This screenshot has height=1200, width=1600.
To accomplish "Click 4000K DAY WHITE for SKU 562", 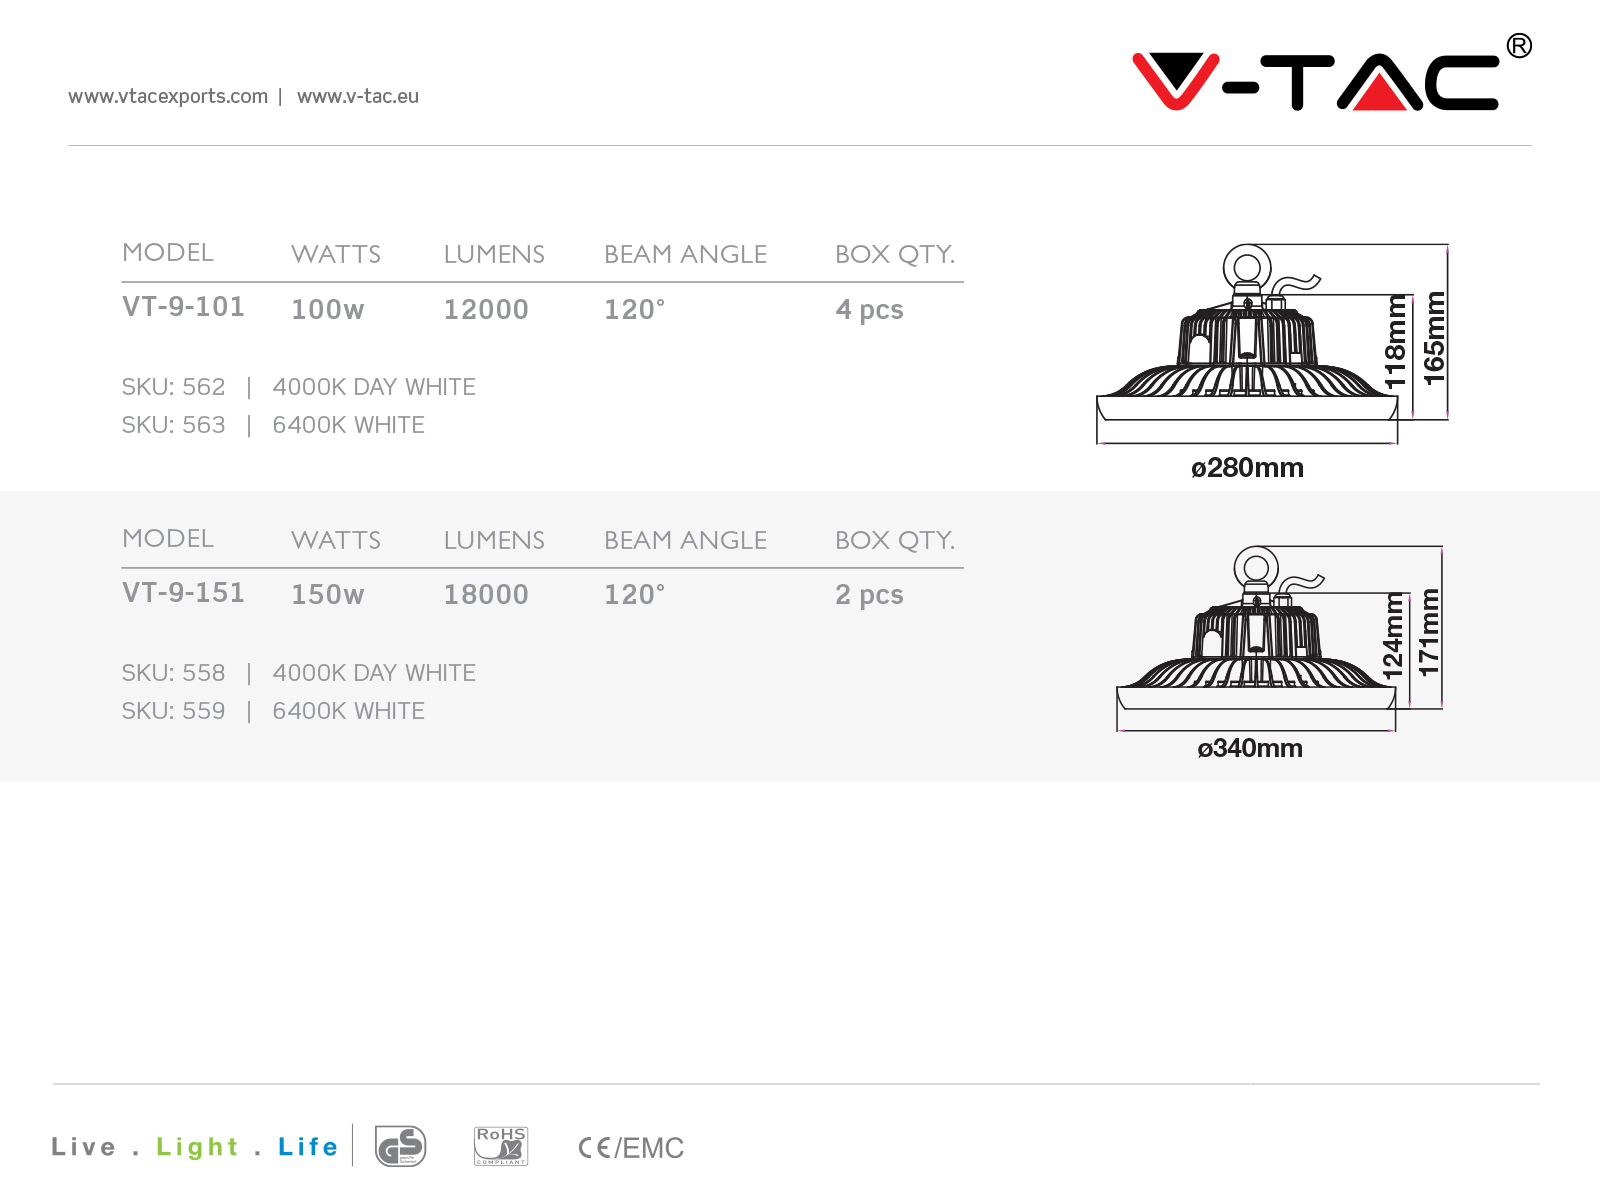I will (x=374, y=387).
